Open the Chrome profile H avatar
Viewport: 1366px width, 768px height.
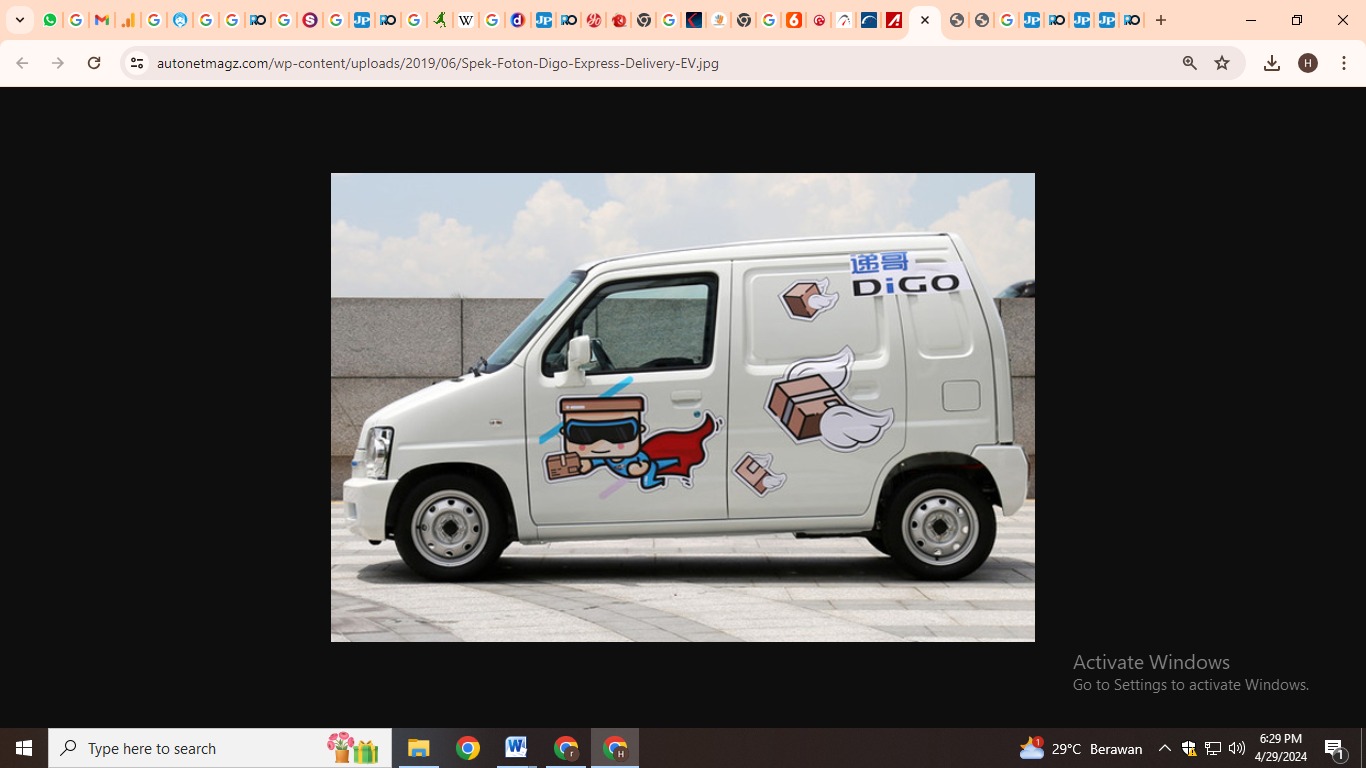1308,63
